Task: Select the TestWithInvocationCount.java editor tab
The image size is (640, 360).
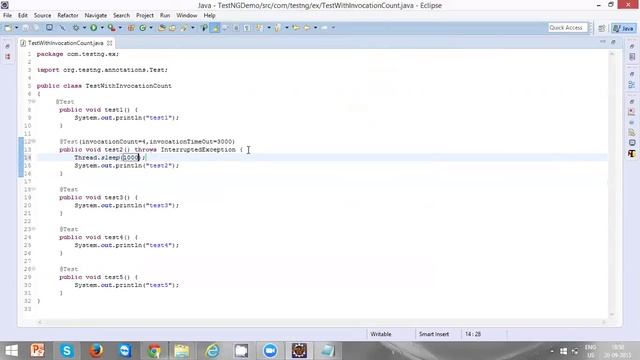Action: (x=65, y=43)
